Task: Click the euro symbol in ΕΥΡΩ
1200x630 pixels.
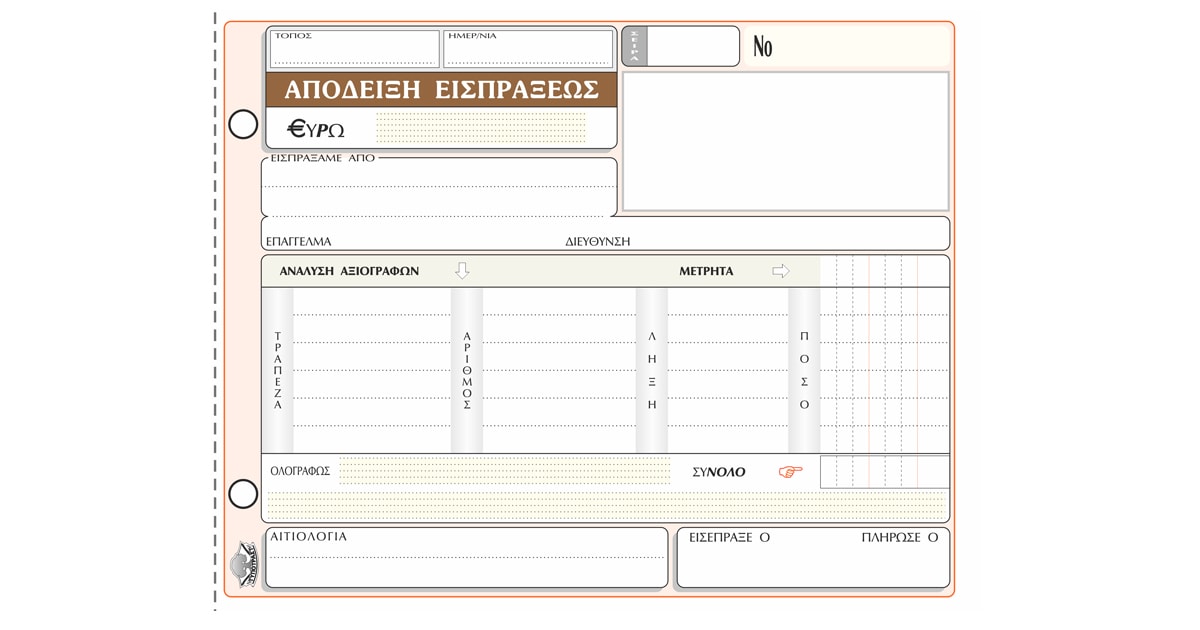Action: pos(296,128)
